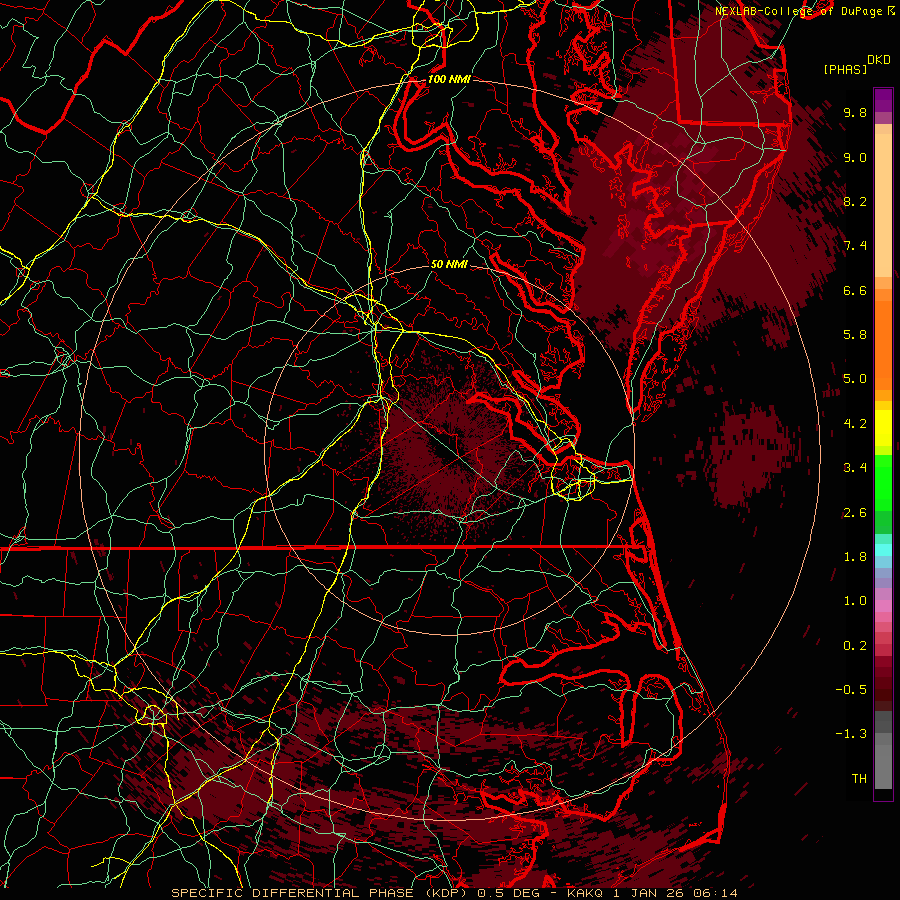Click the 8.2 value on the scale

855,201
